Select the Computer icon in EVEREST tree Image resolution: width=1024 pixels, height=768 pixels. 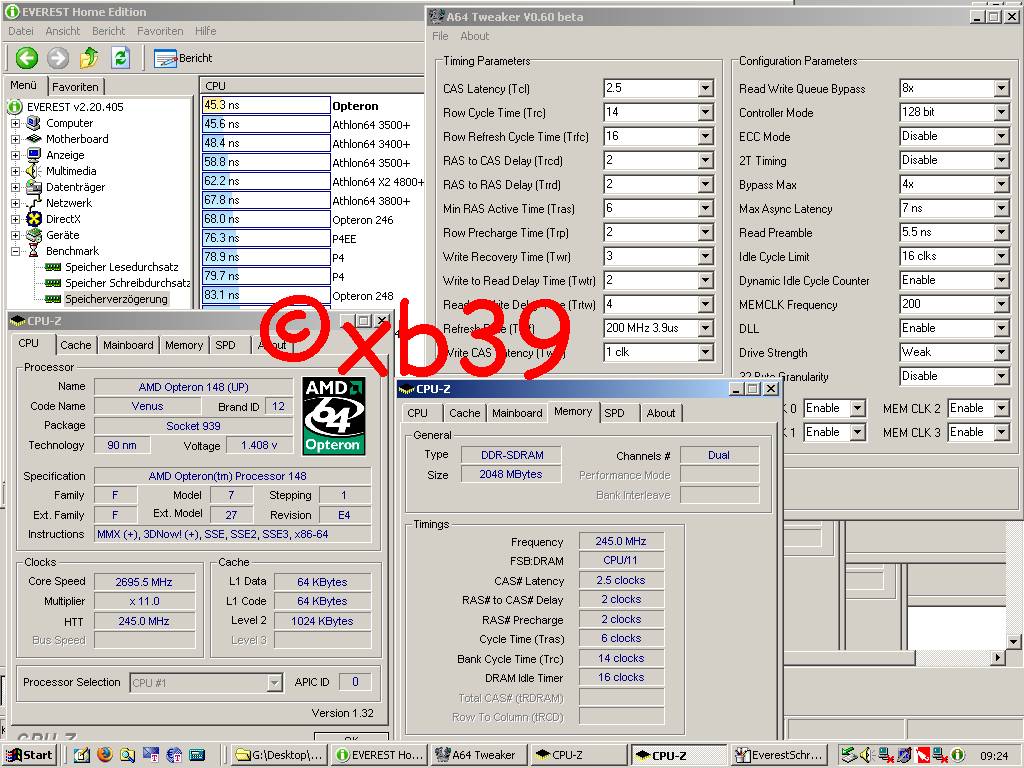(x=33, y=123)
